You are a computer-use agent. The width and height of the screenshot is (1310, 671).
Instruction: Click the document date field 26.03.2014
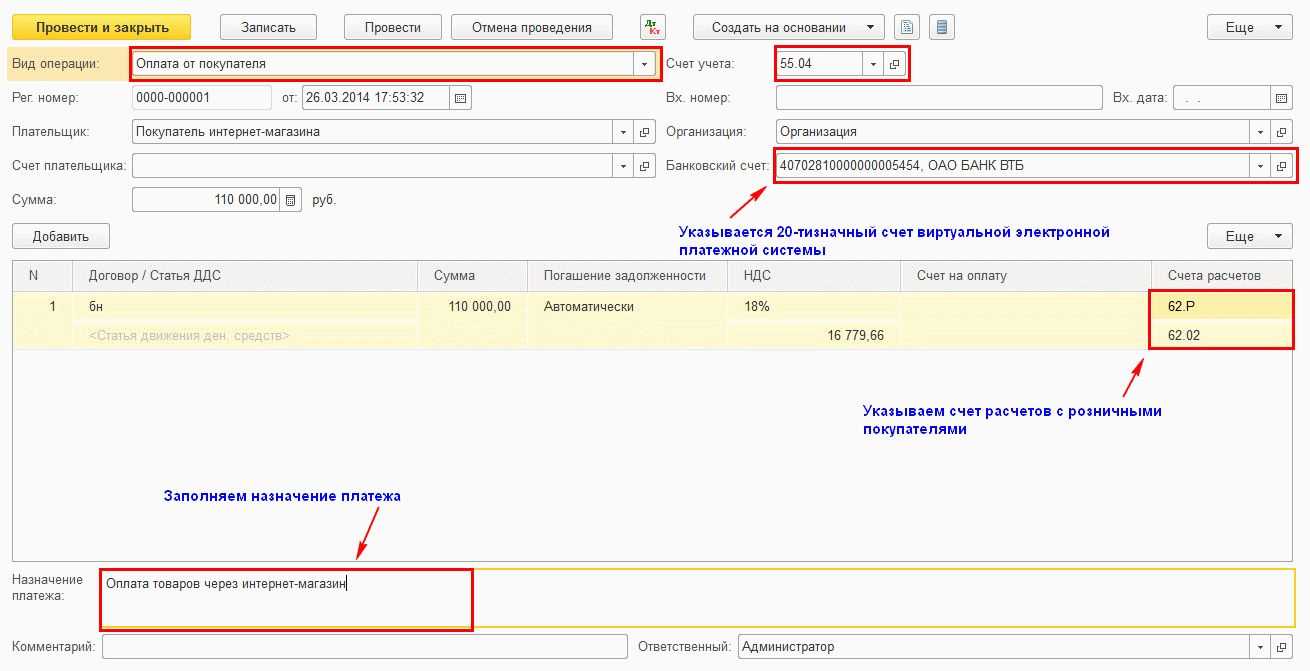pos(376,98)
